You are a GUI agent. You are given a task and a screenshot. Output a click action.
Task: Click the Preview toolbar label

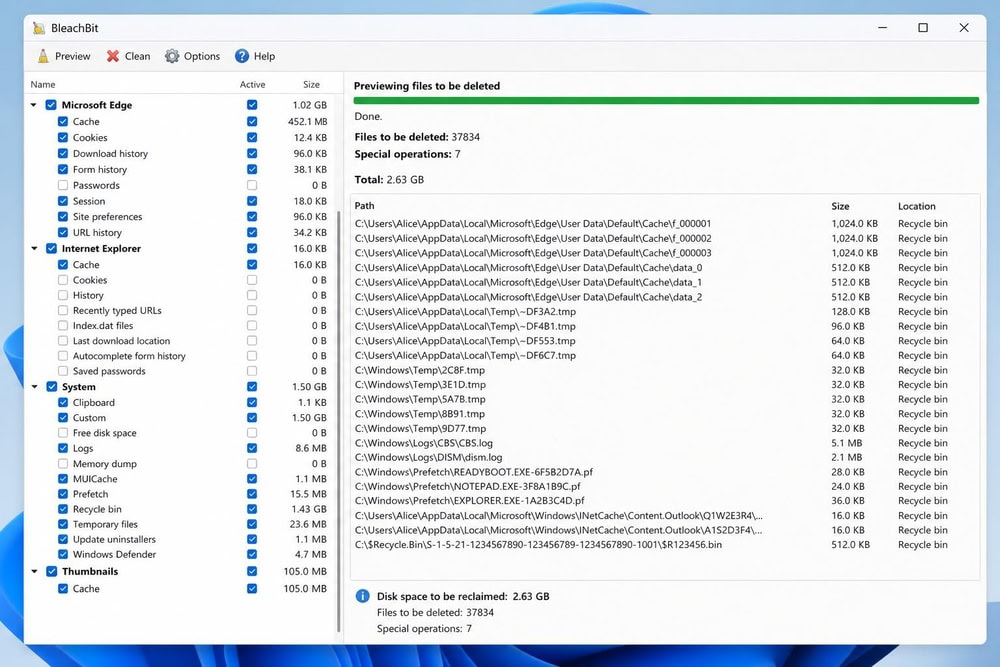(73, 56)
